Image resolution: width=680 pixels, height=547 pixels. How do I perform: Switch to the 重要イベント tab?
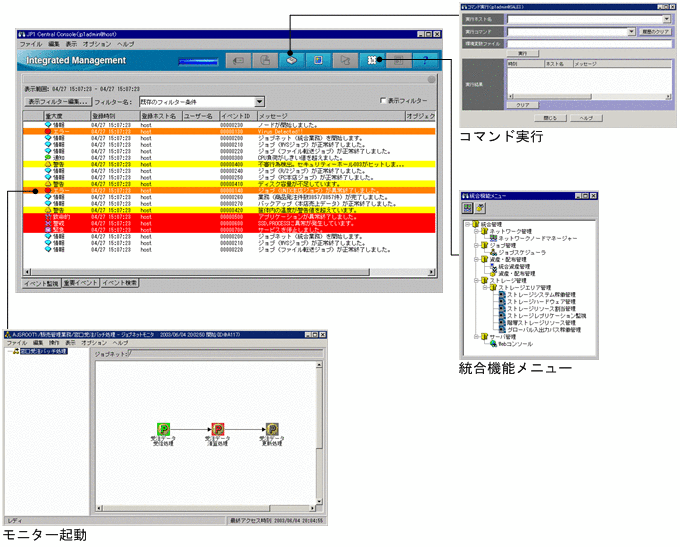coord(81,284)
